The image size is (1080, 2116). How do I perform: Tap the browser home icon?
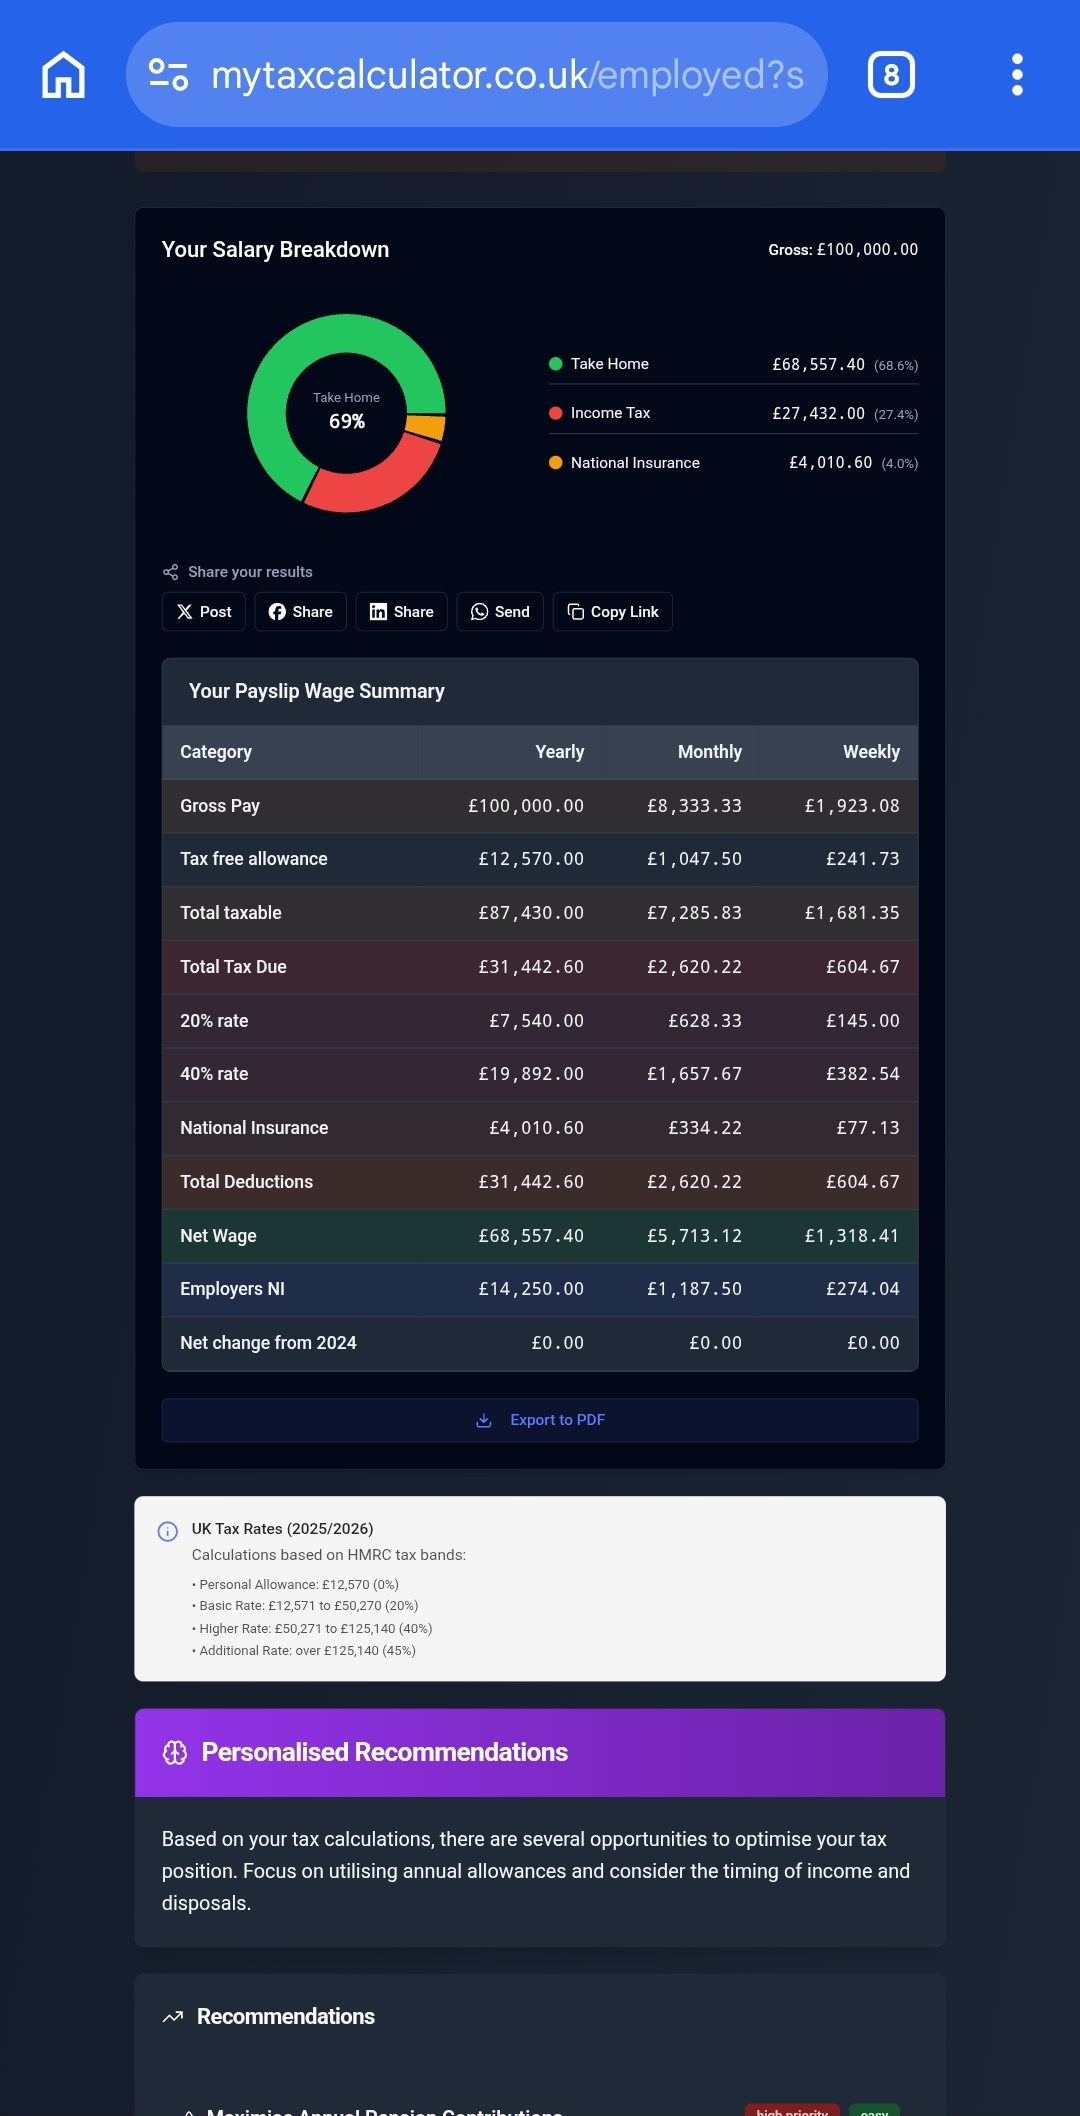pos(63,75)
